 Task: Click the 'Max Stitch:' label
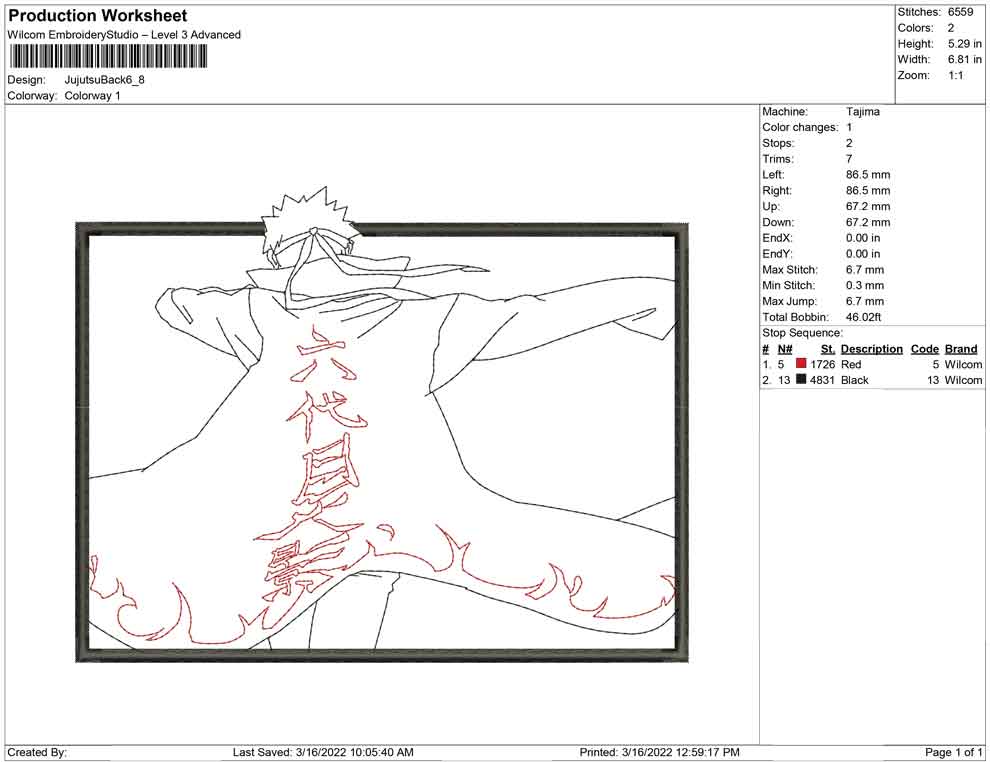pyautogui.click(x=790, y=270)
